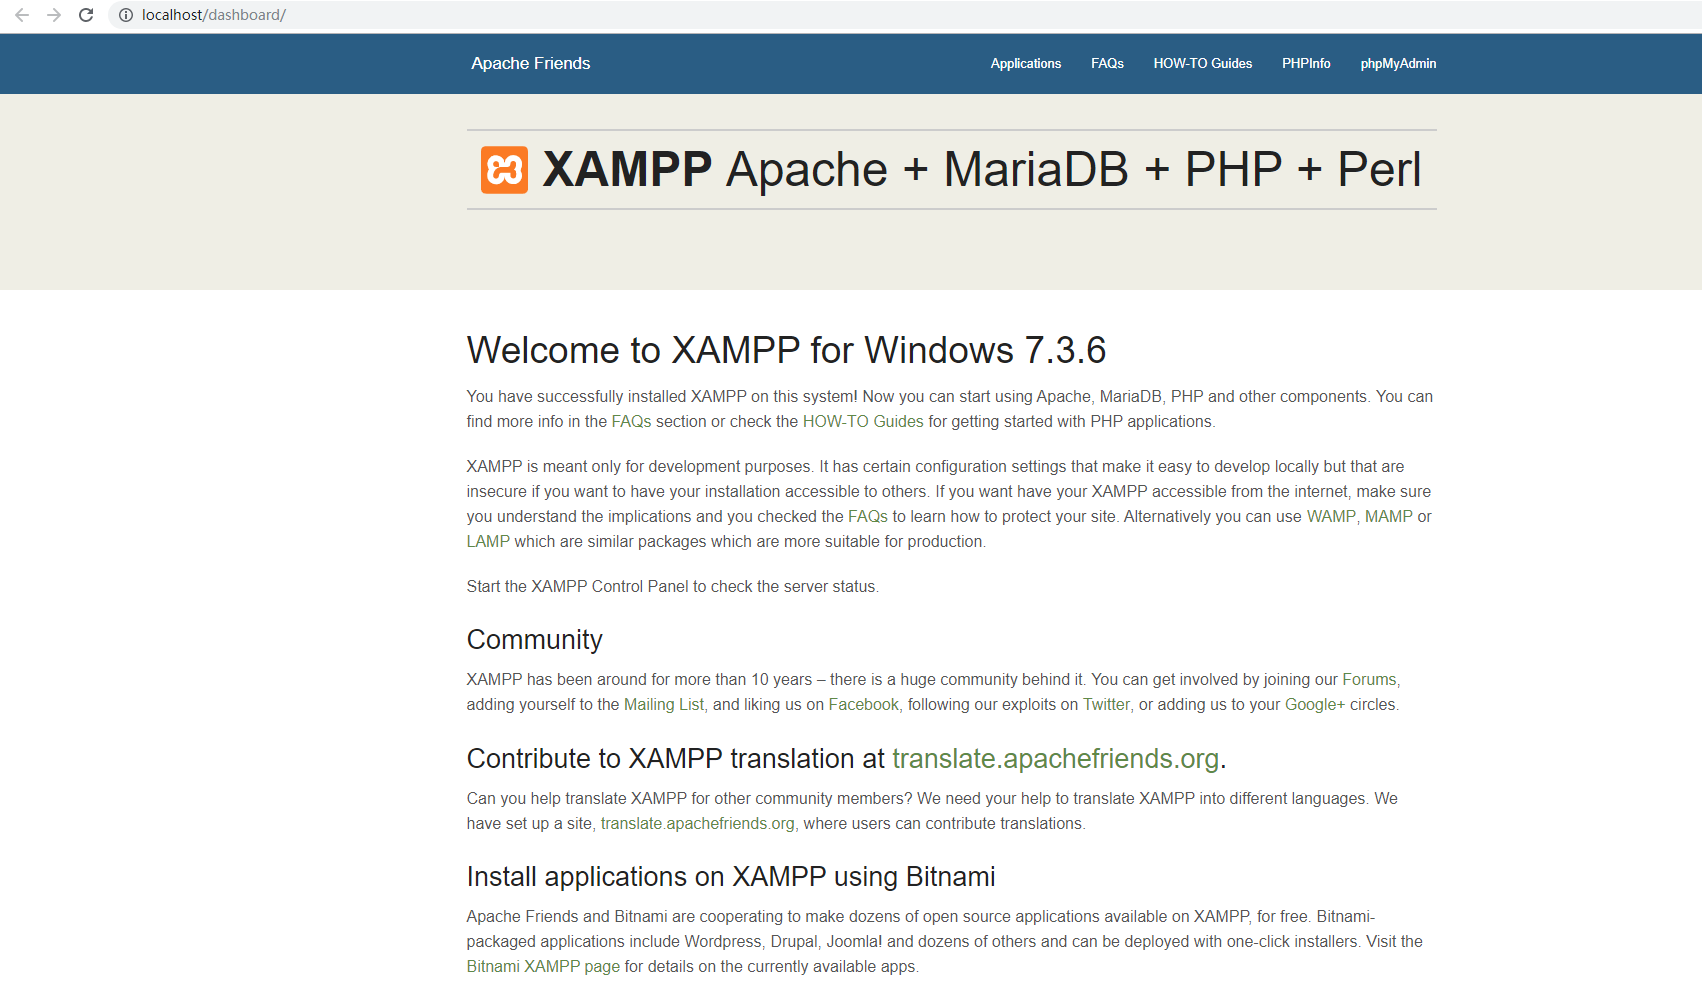Open translate.apachefriends.org link in the heading
The height and width of the screenshot is (987, 1702).
(1055, 758)
